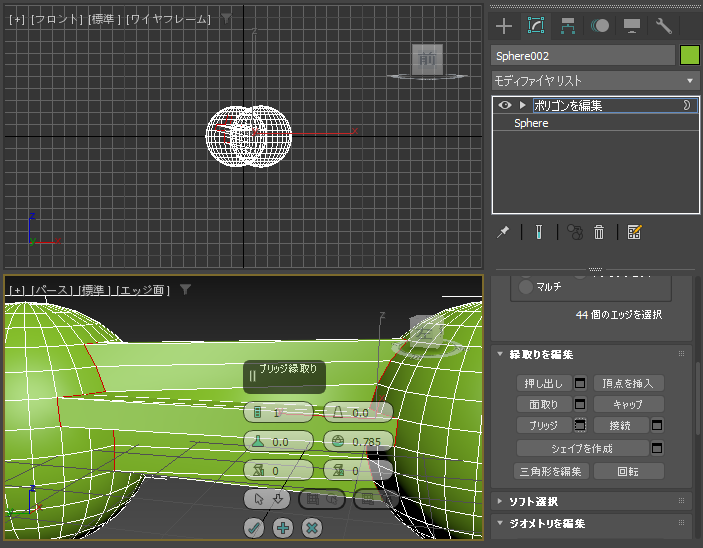703x548 pixels.
Task: Click the filter icon in perspective viewport
Action: (186, 289)
